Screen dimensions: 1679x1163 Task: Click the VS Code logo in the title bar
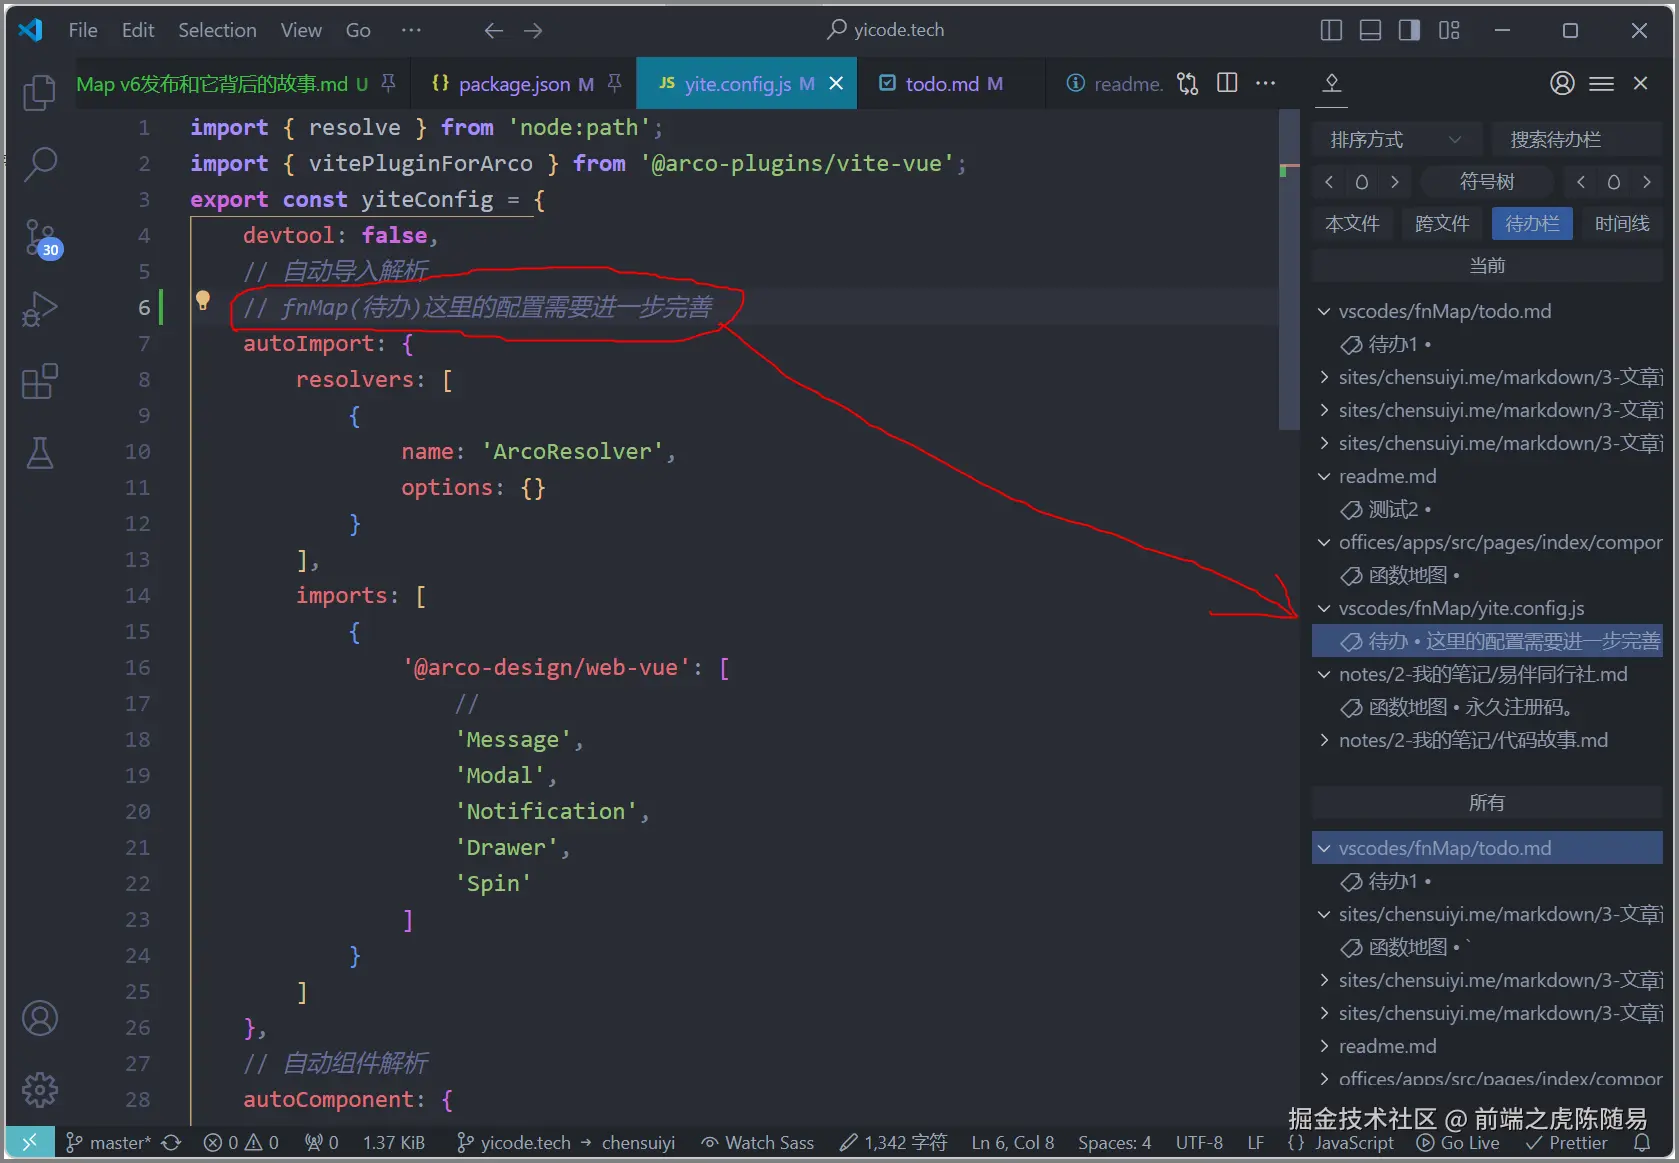click(x=31, y=30)
